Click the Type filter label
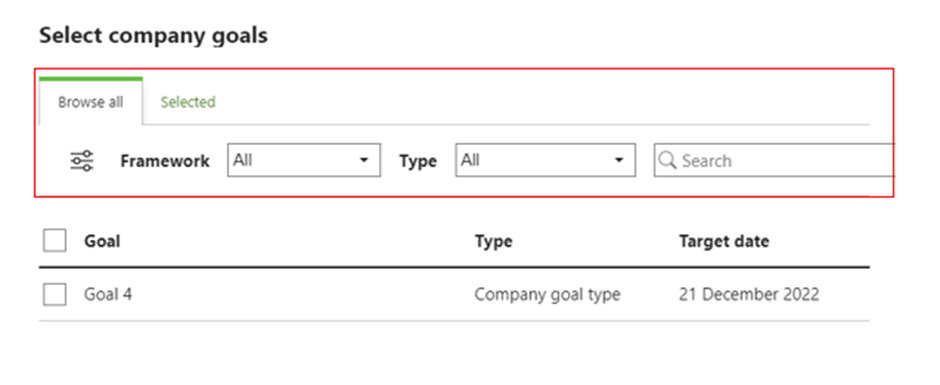The image size is (940, 385). (x=418, y=161)
